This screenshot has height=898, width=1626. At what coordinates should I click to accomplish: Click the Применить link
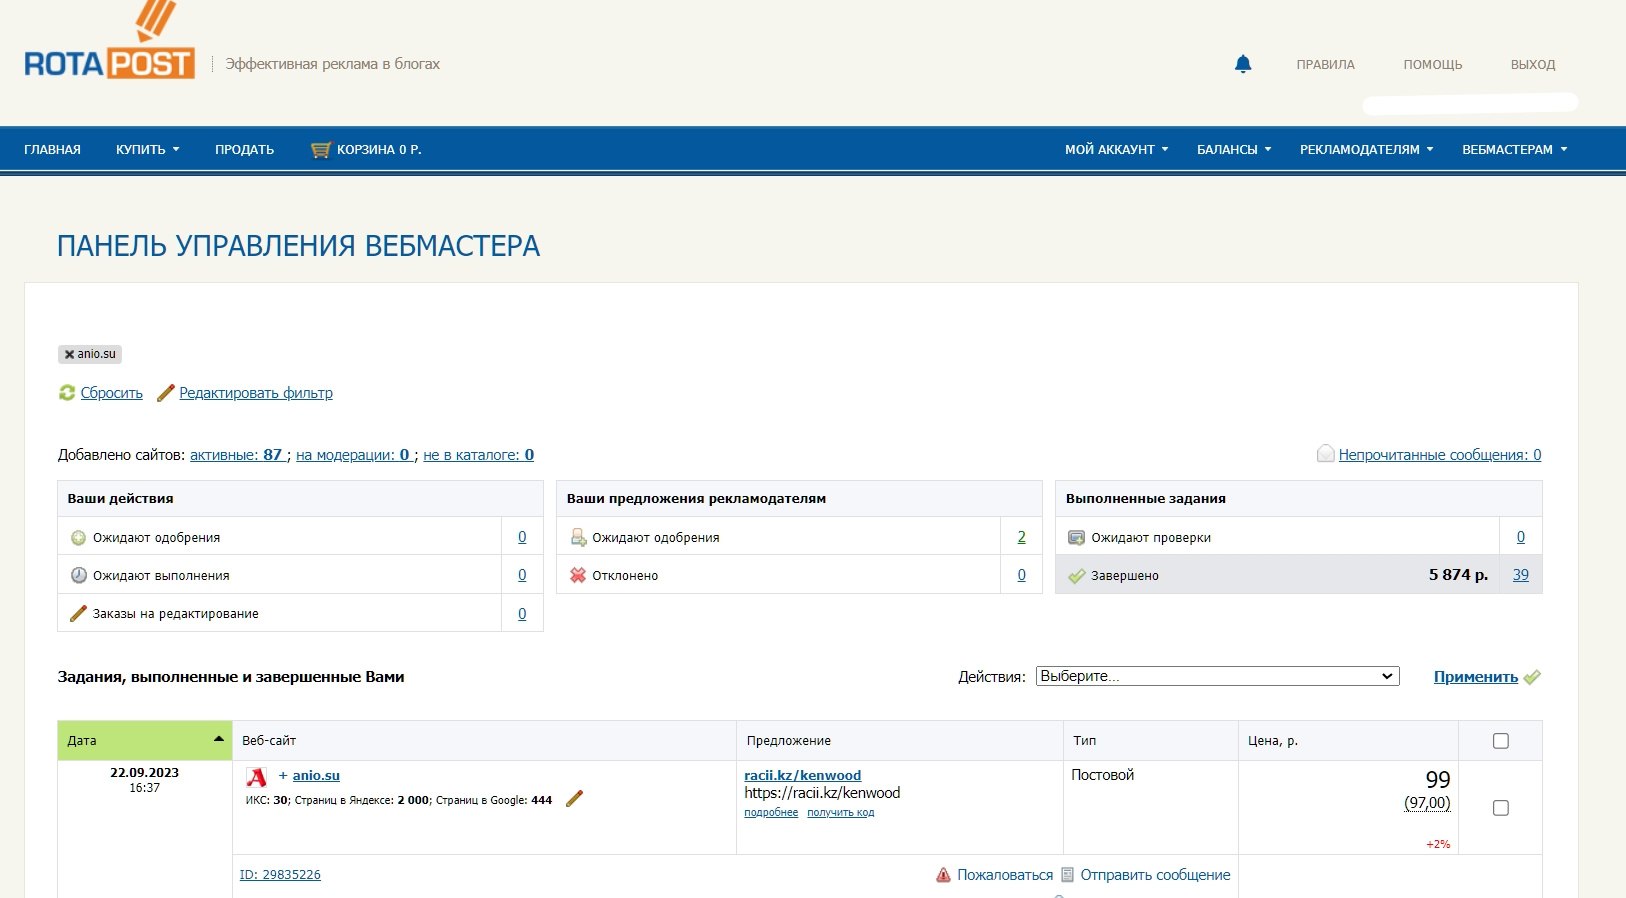tap(1475, 677)
